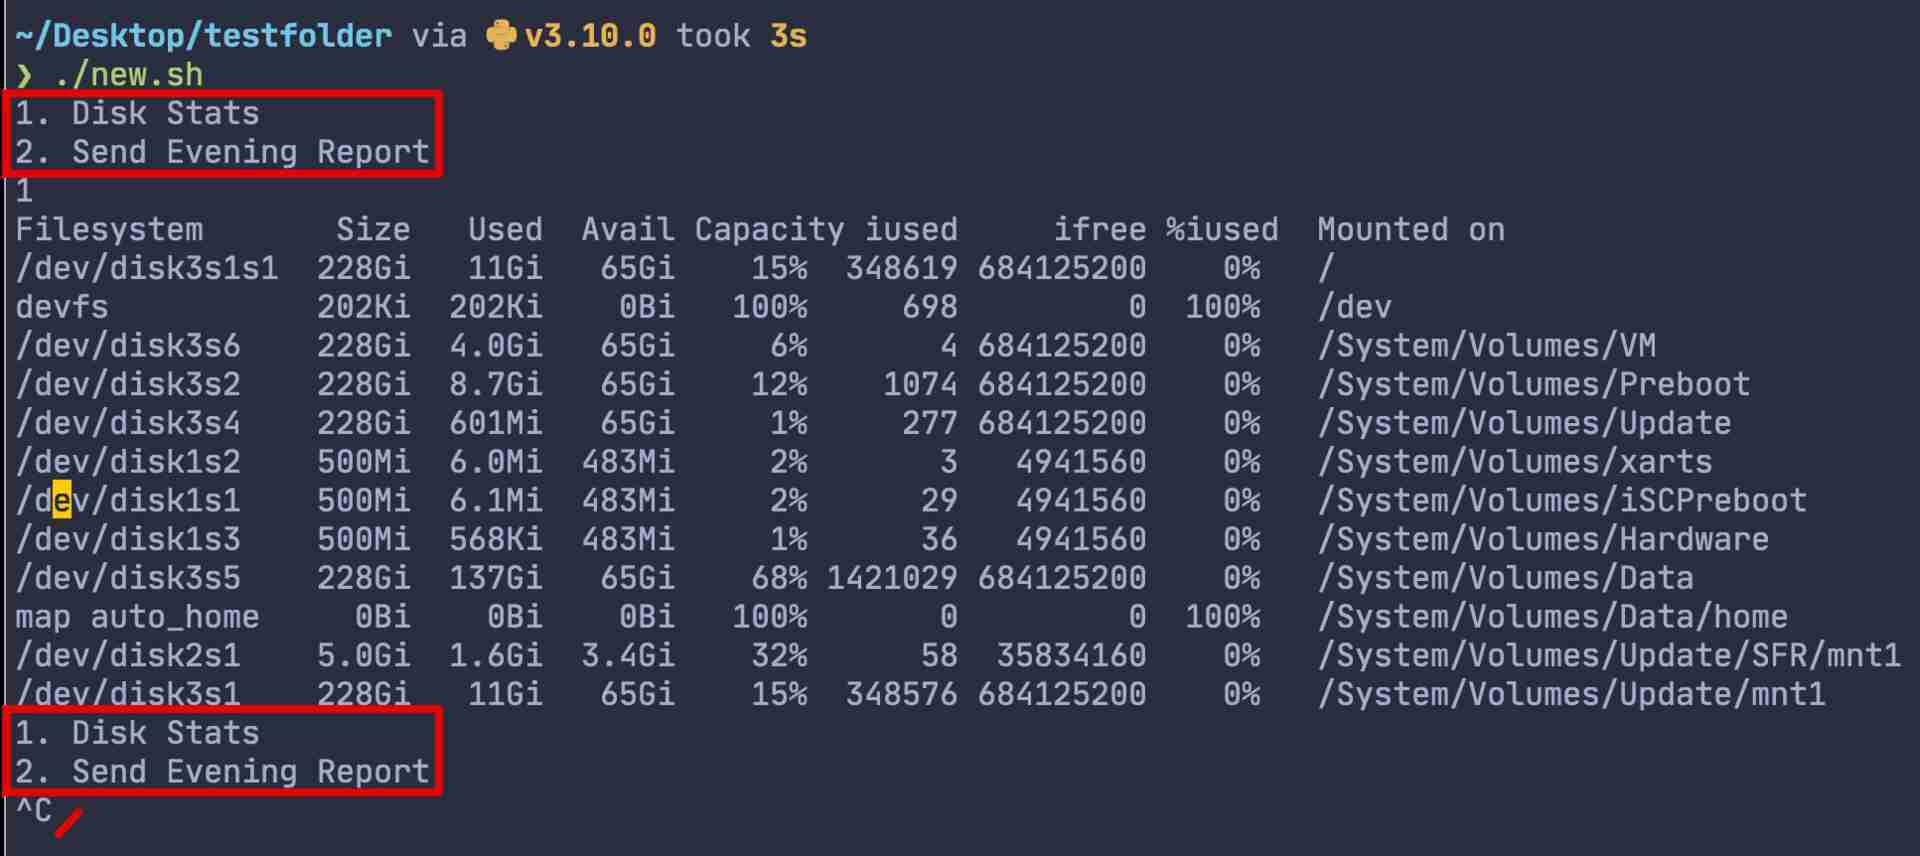Click the /System/Volumes/iSCPreboot mount point
The image size is (1920, 856).
click(1562, 500)
